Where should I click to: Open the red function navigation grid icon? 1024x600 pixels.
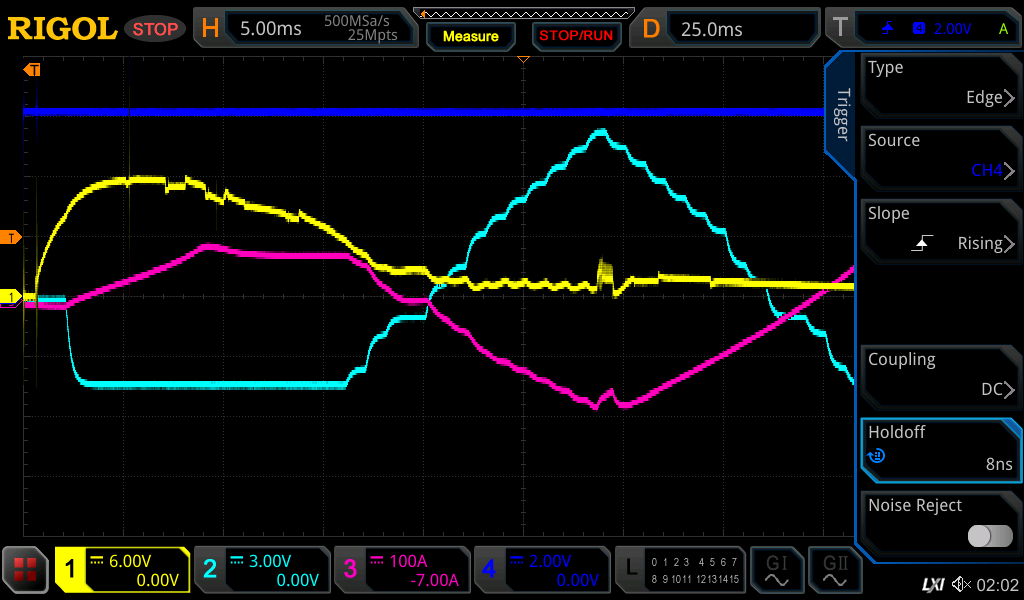25,570
